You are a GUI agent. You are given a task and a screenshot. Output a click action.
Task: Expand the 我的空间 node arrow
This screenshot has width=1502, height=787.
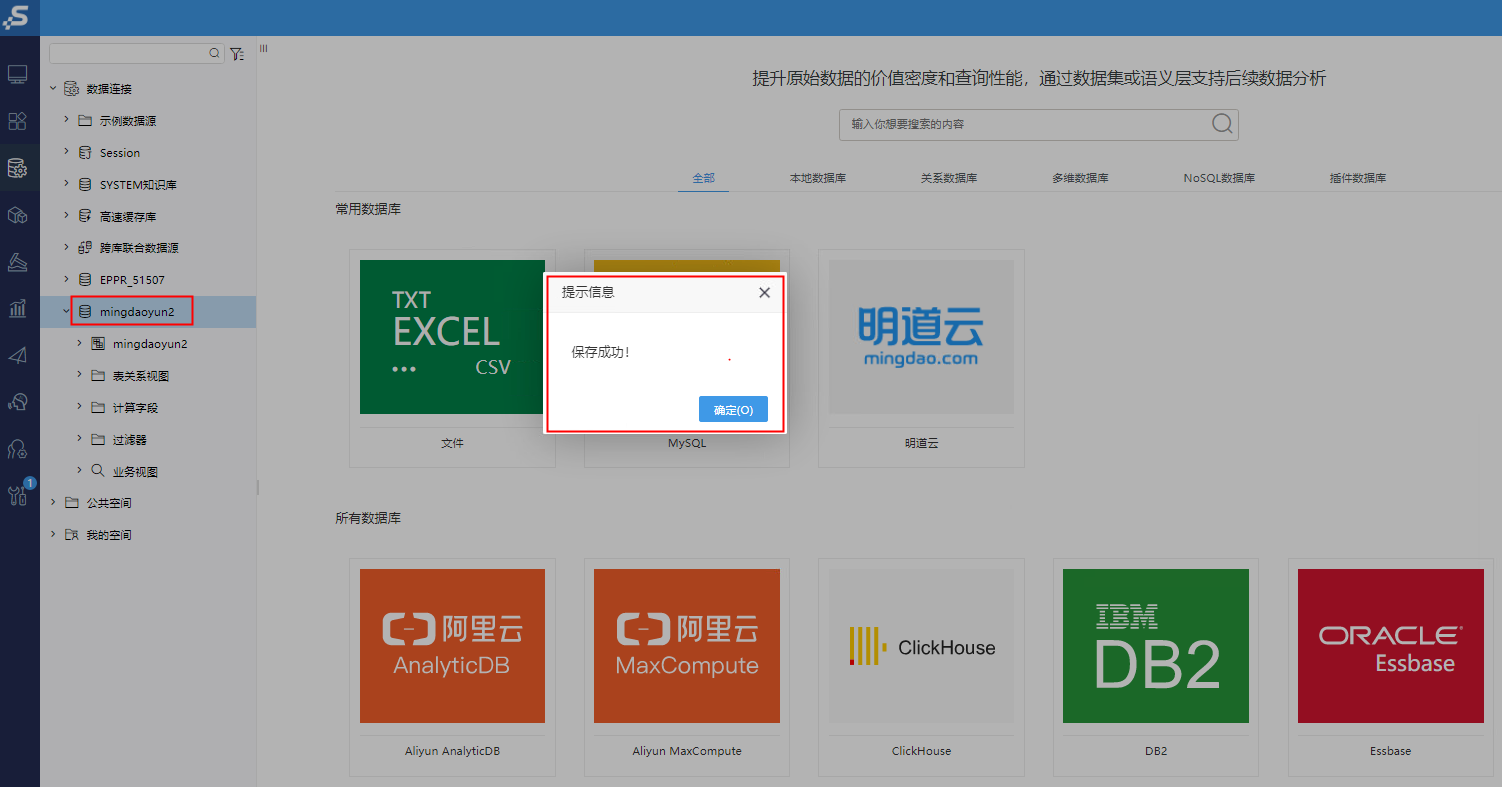[x=53, y=535]
